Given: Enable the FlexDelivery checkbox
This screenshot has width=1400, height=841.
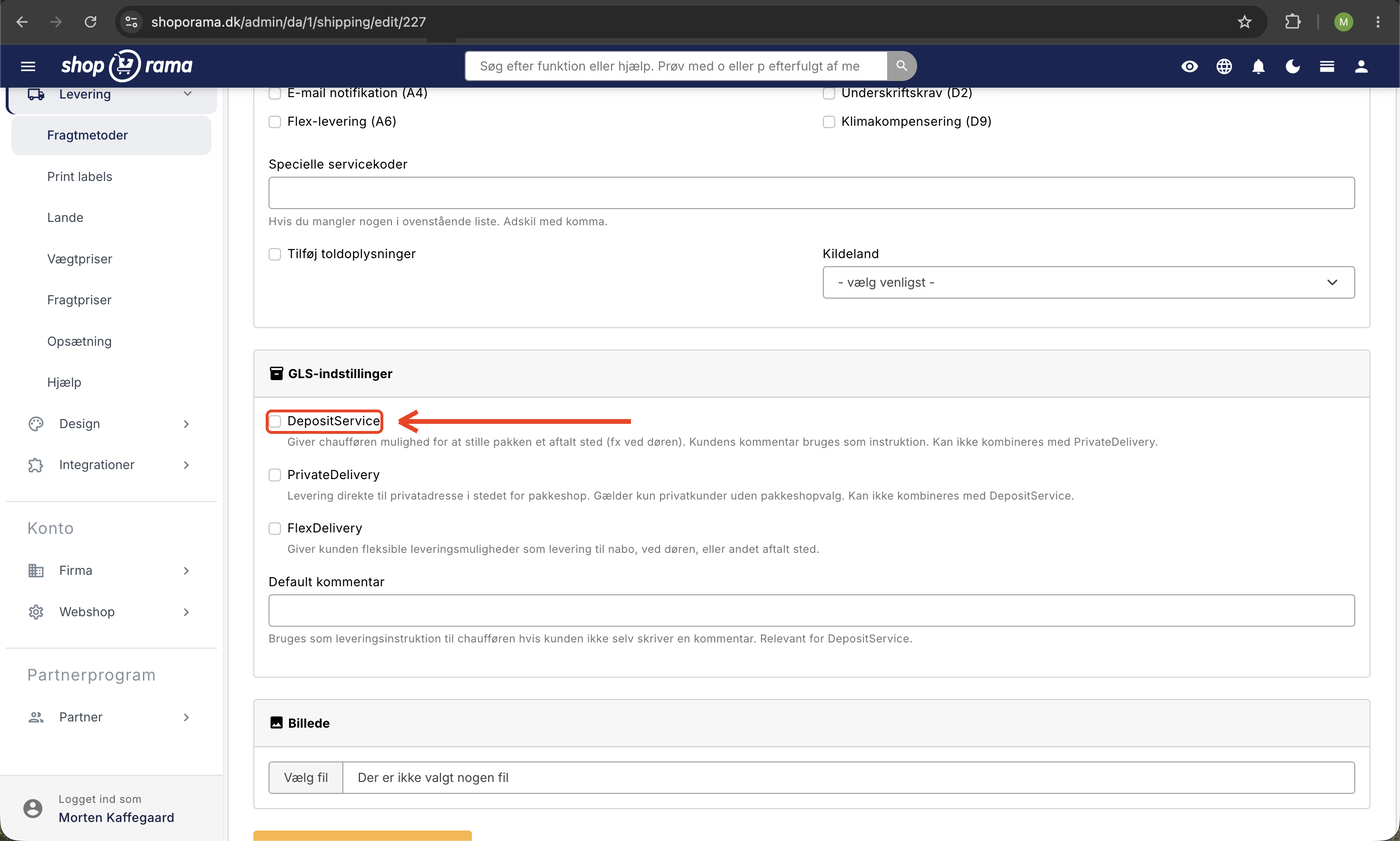Looking at the screenshot, I should [275, 528].
